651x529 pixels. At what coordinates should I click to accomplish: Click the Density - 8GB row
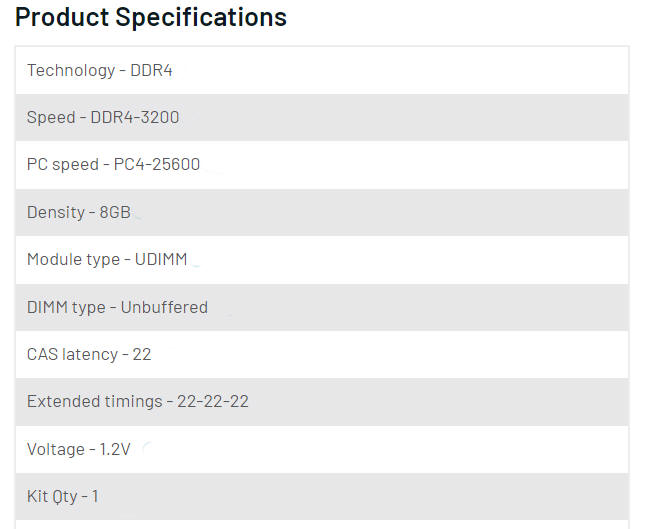[x=322, y=213]
